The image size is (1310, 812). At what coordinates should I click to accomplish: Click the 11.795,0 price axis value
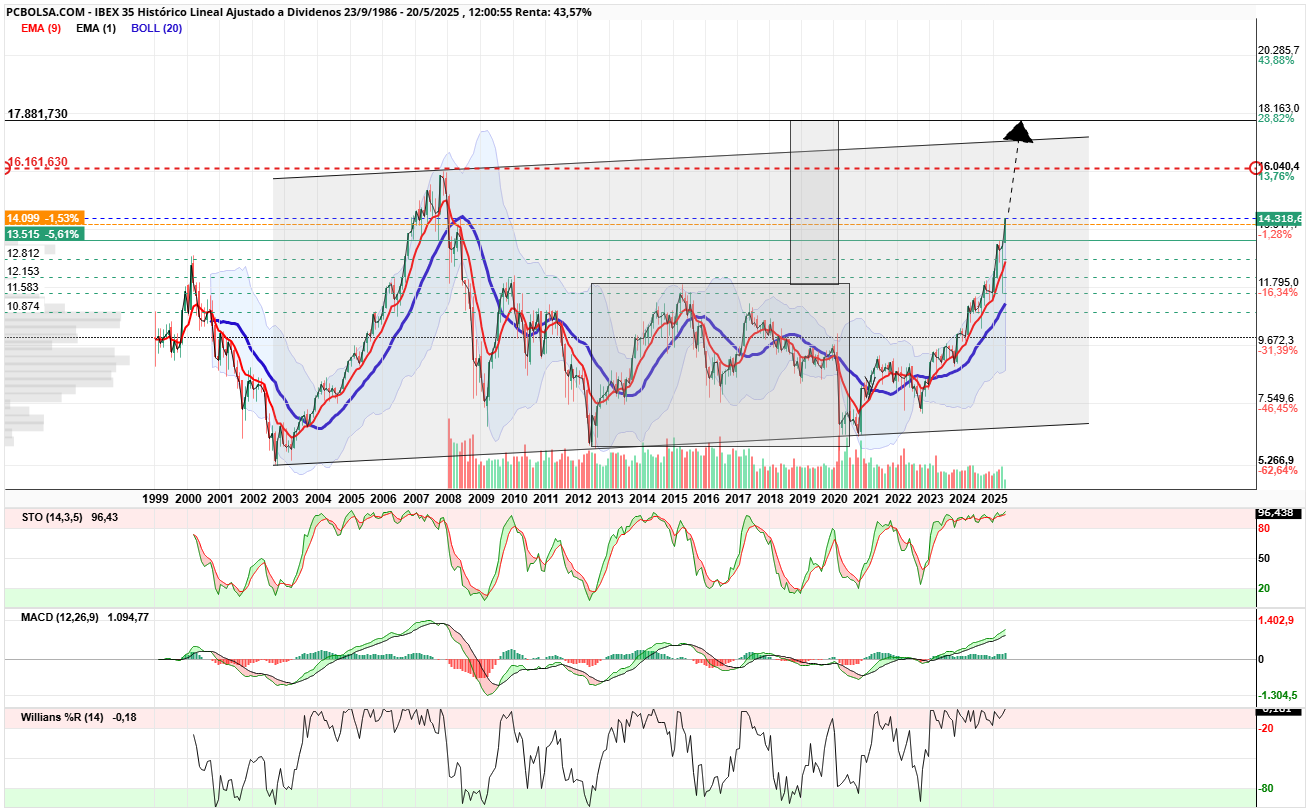1279,281
